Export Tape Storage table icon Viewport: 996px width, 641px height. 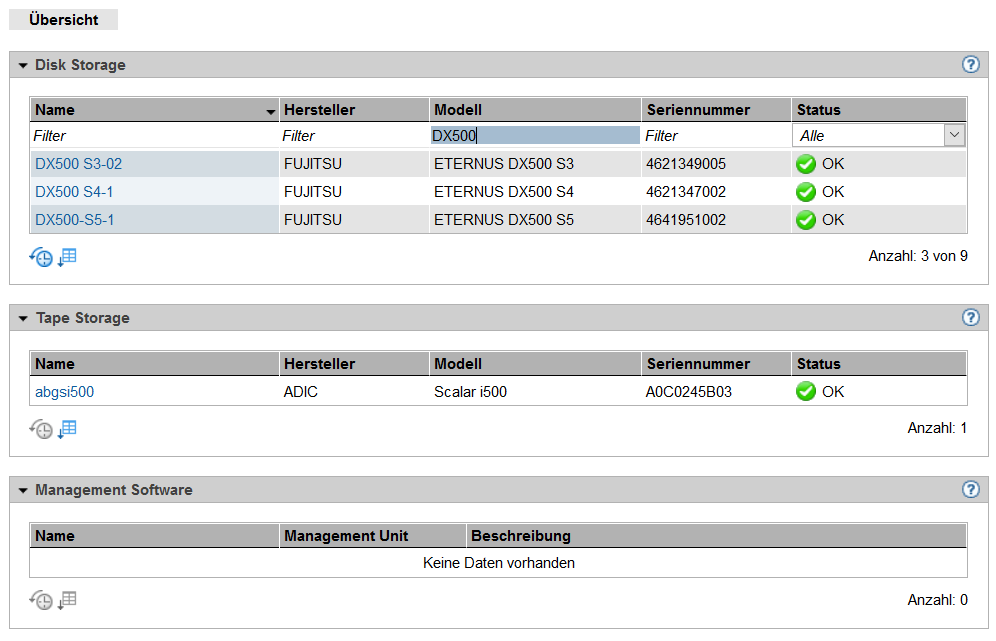tap(67, 429)
